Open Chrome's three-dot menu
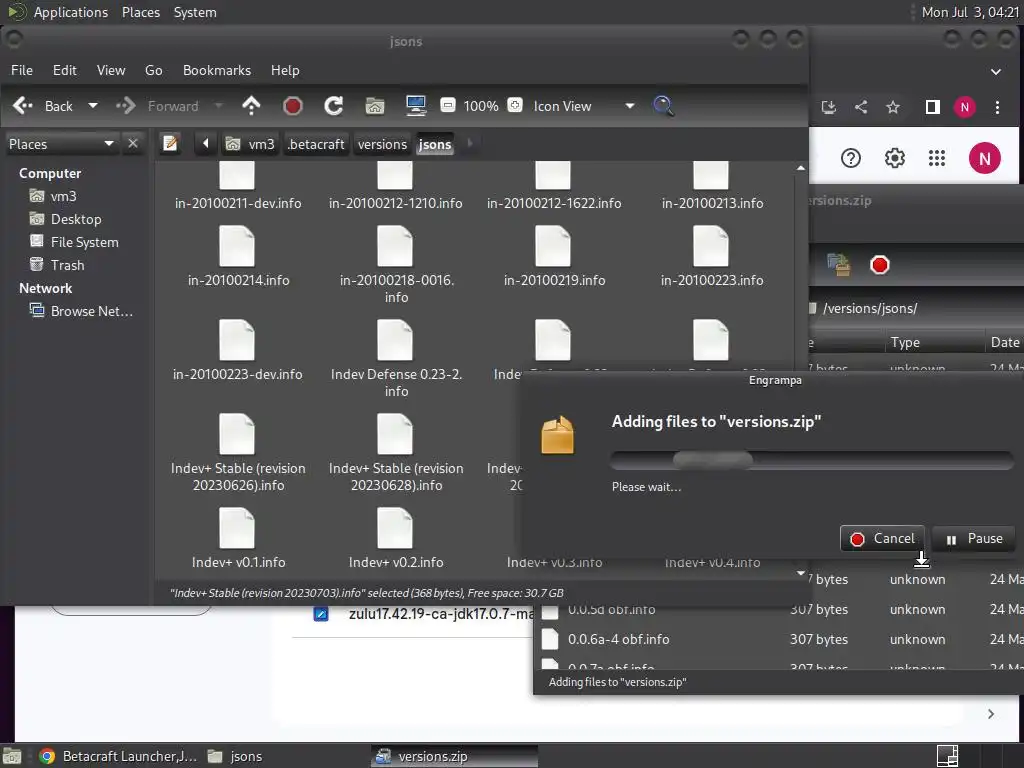Image resolution: width=1024 pixels, height=768 pixels. point(997,107)
